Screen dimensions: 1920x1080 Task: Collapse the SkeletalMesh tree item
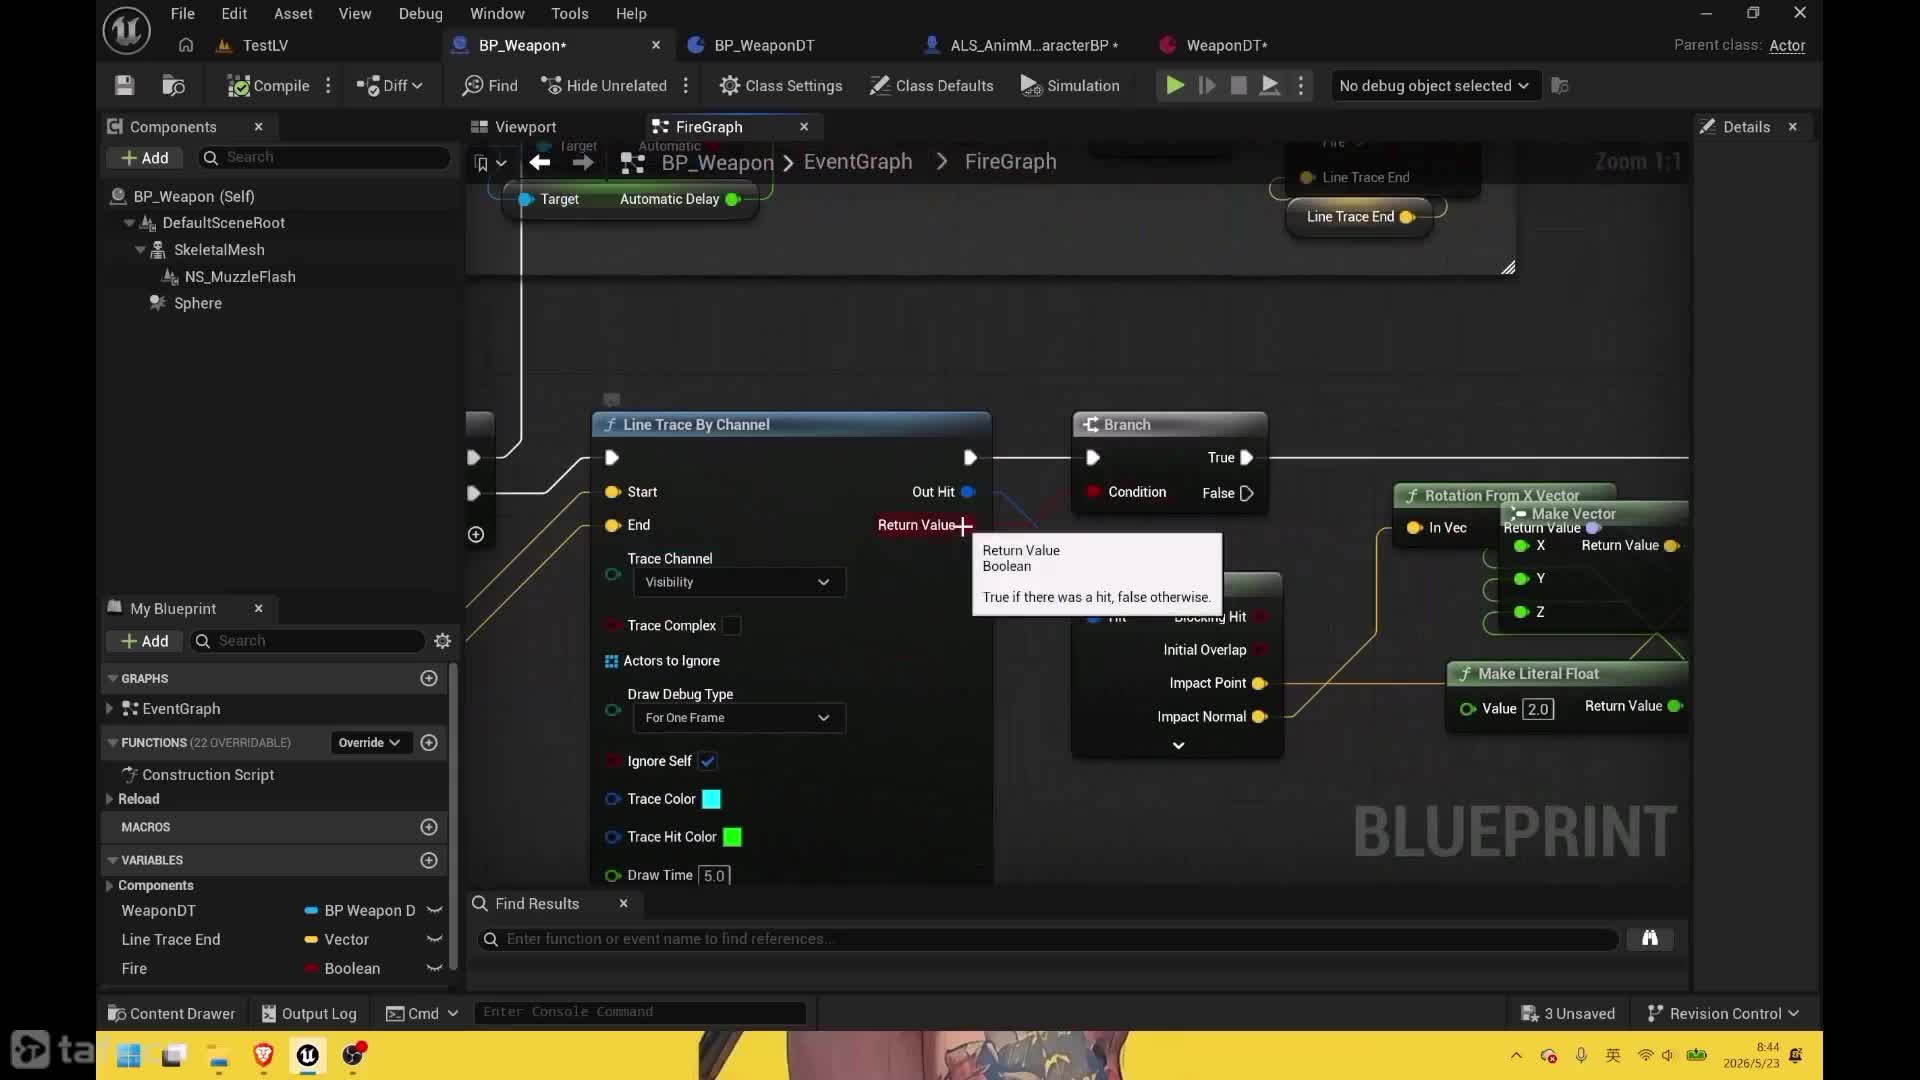pos(140,250)
